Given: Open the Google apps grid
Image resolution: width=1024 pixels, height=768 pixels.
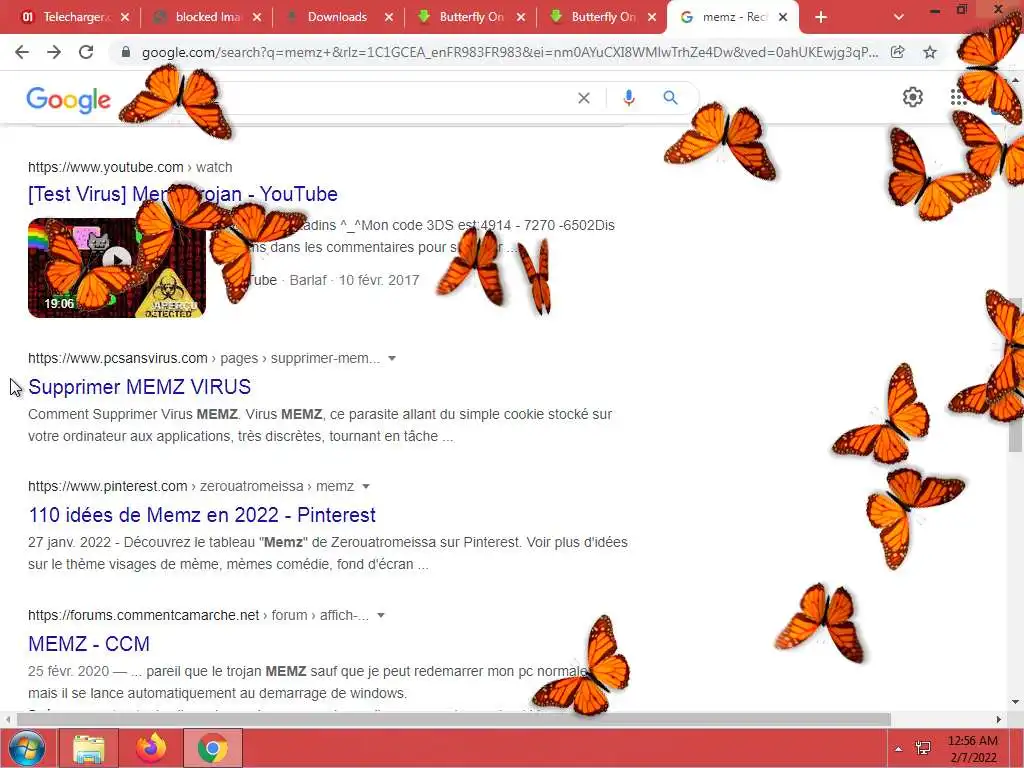Looking at the screenshot, I should (958, 97).
